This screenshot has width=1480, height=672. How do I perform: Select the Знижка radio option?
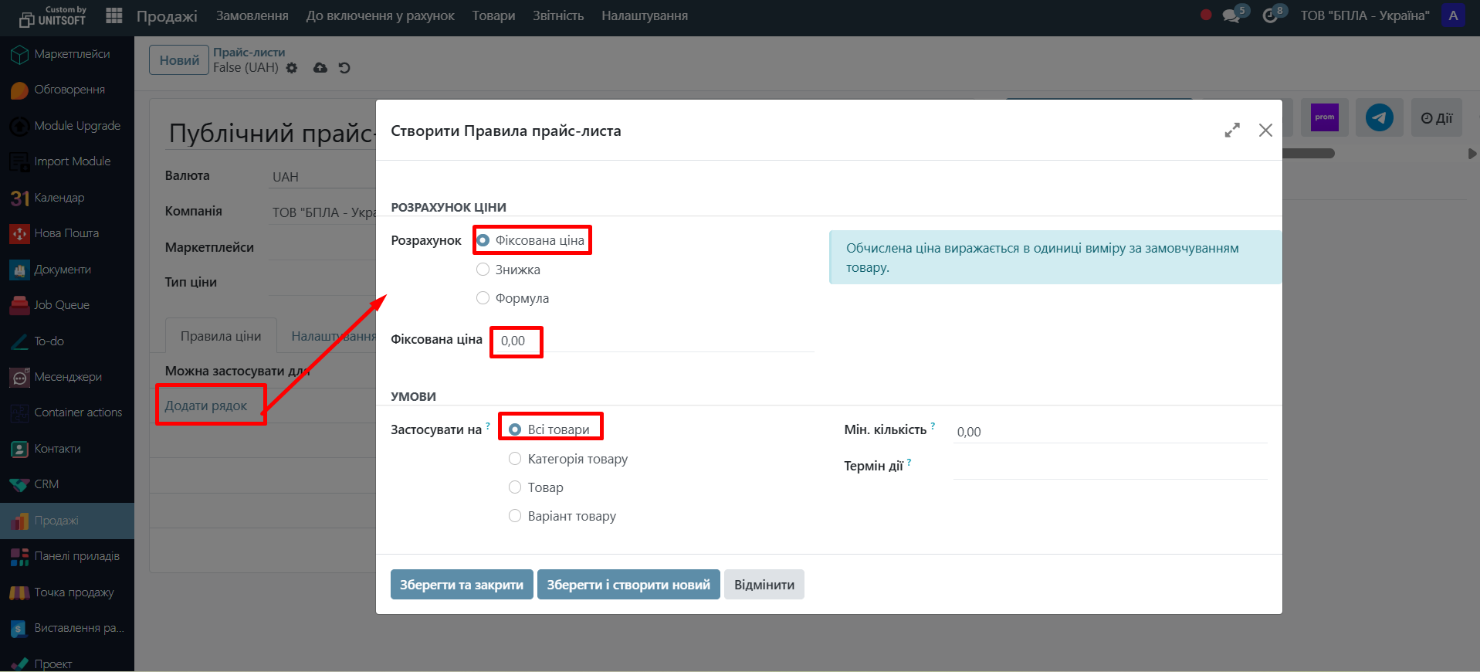pos(483,269)
